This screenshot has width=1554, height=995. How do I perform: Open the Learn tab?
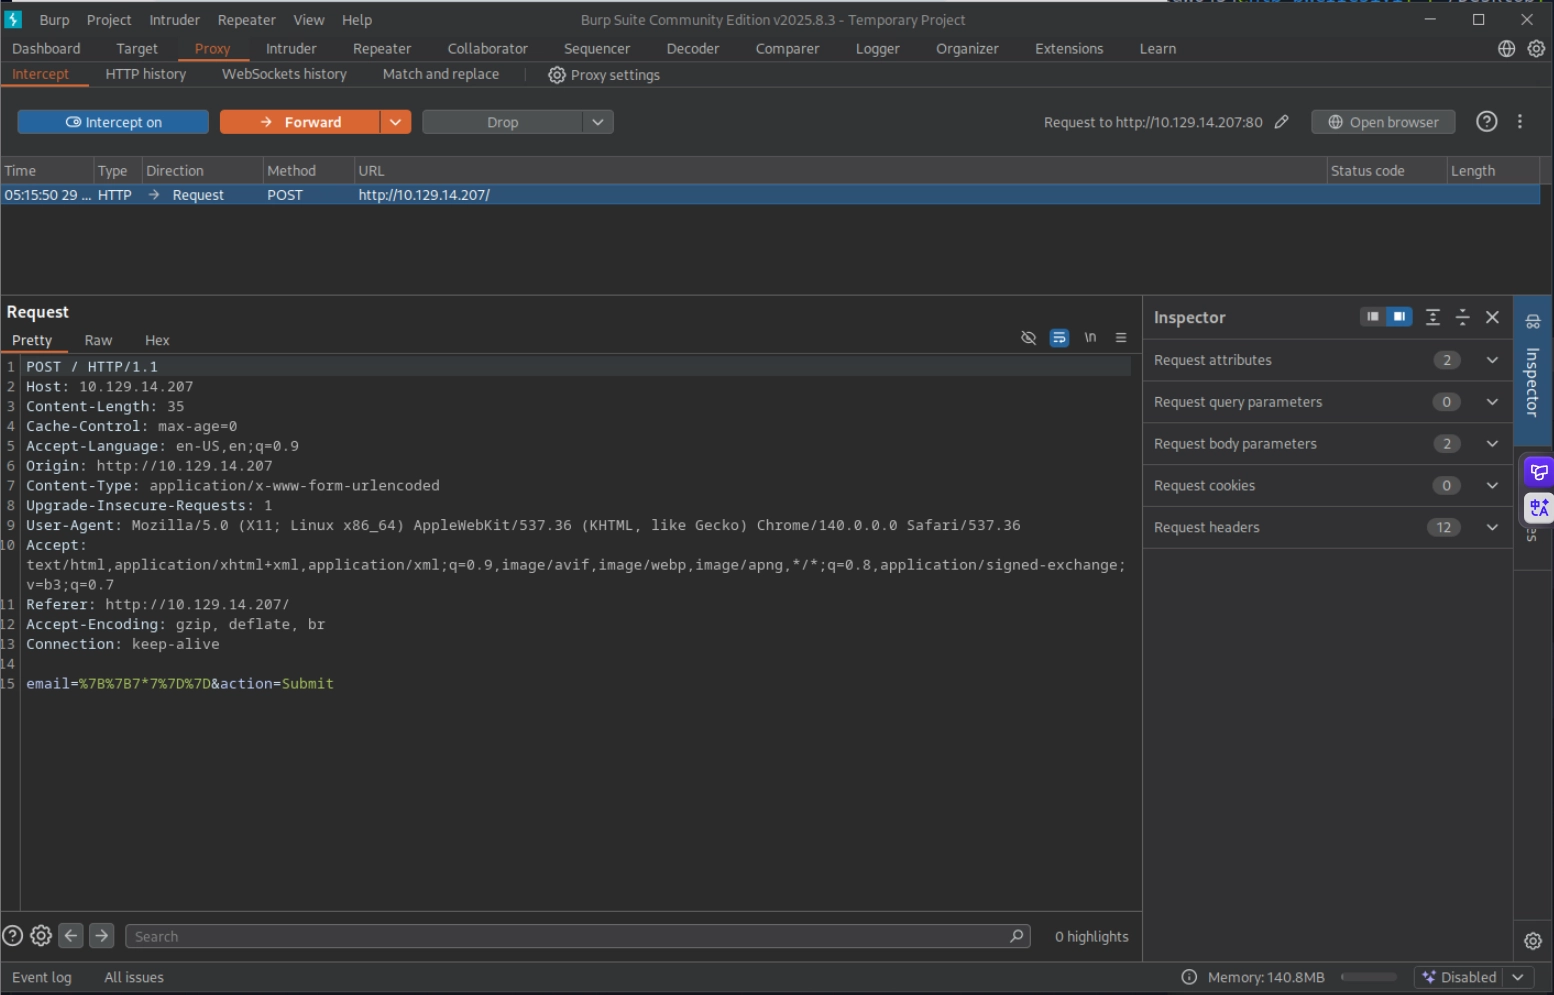[1158, 49]
